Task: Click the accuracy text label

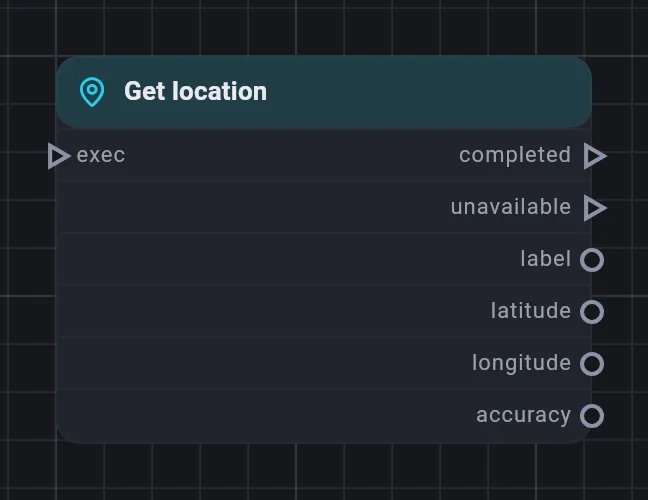Action: [x=524, y=416]
